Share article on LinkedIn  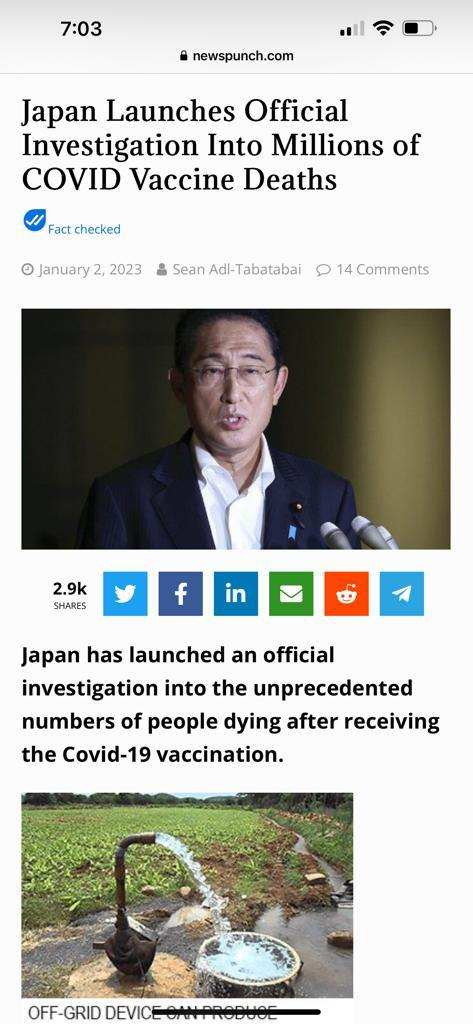point(236,594)
